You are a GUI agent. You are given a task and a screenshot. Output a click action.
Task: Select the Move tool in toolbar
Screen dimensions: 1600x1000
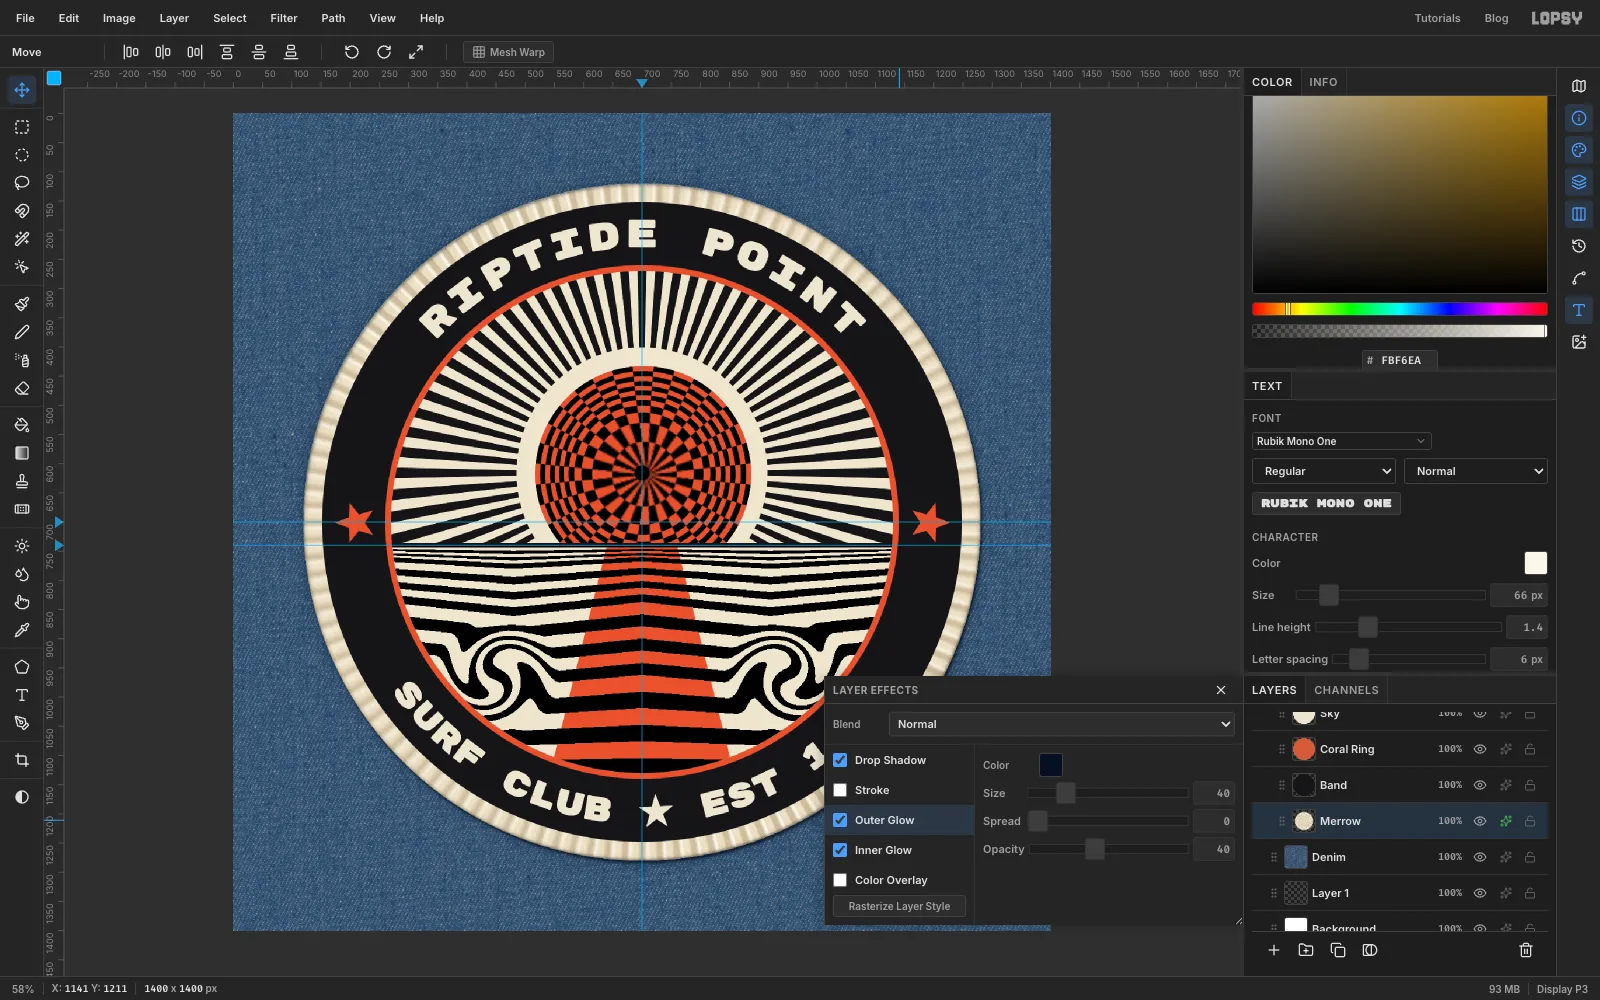[x=22, y=90]
